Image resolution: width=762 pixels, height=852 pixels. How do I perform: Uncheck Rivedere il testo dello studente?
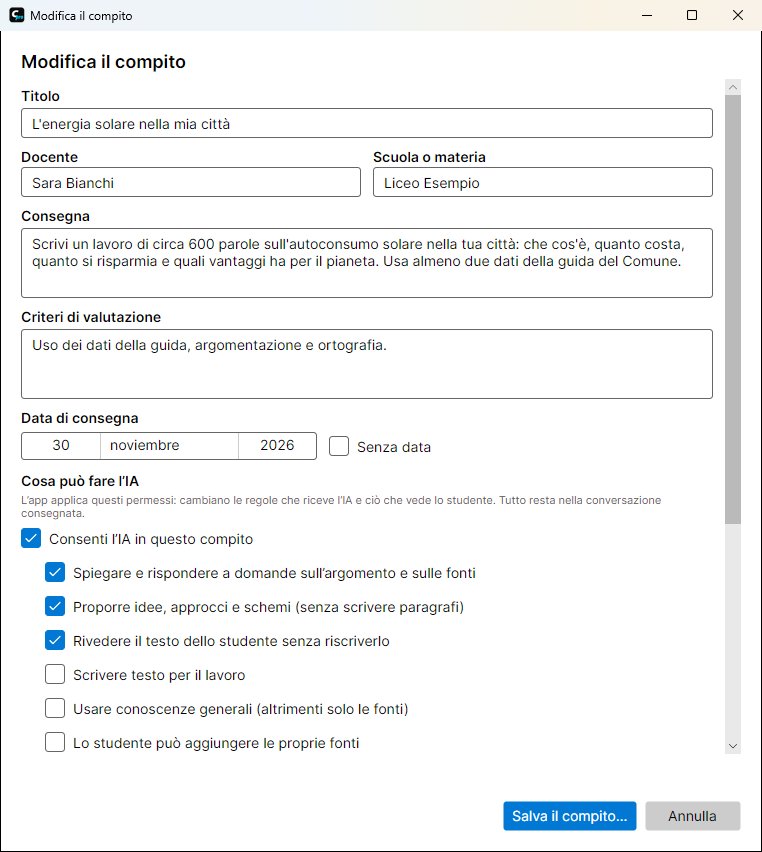point(55,641)
